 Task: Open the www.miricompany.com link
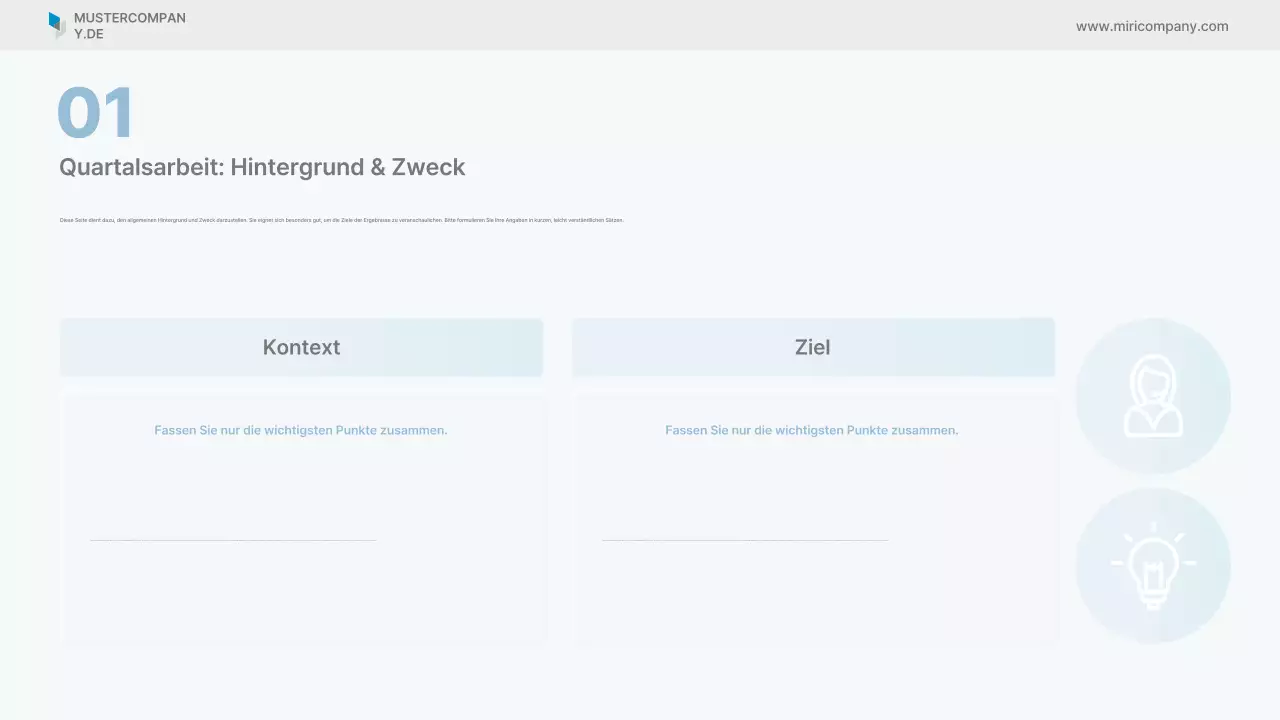[x=1152, y=26]
